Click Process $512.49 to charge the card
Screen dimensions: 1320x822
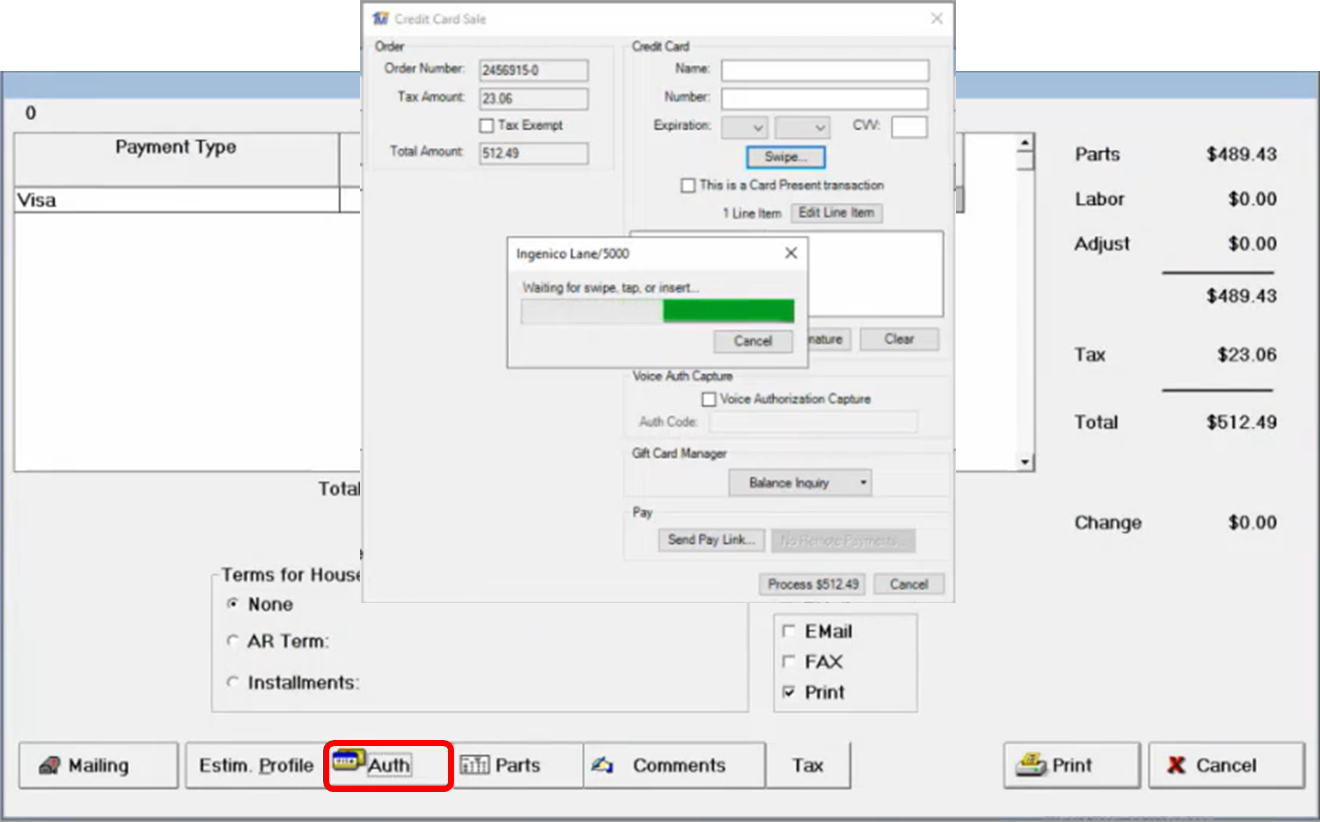pyautogui.click(x=813, y=584)
